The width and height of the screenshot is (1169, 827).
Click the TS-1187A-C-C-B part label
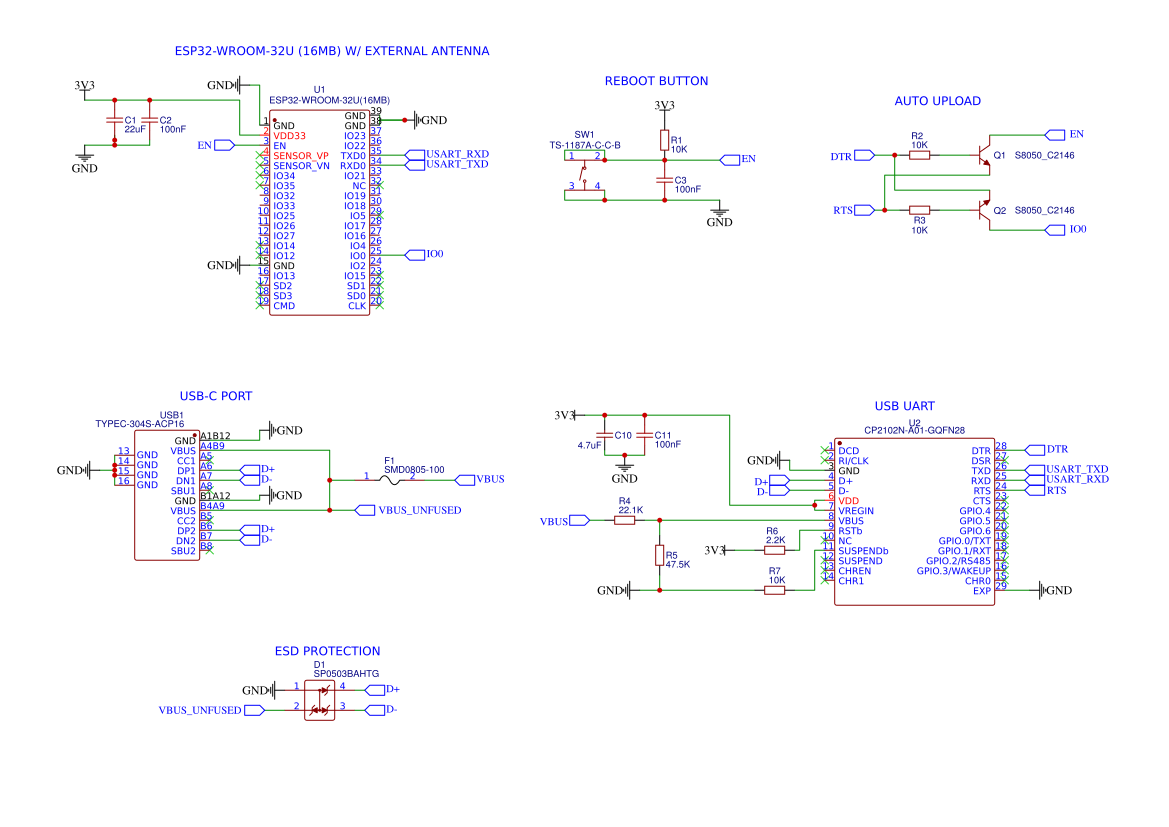pos(585,145)
